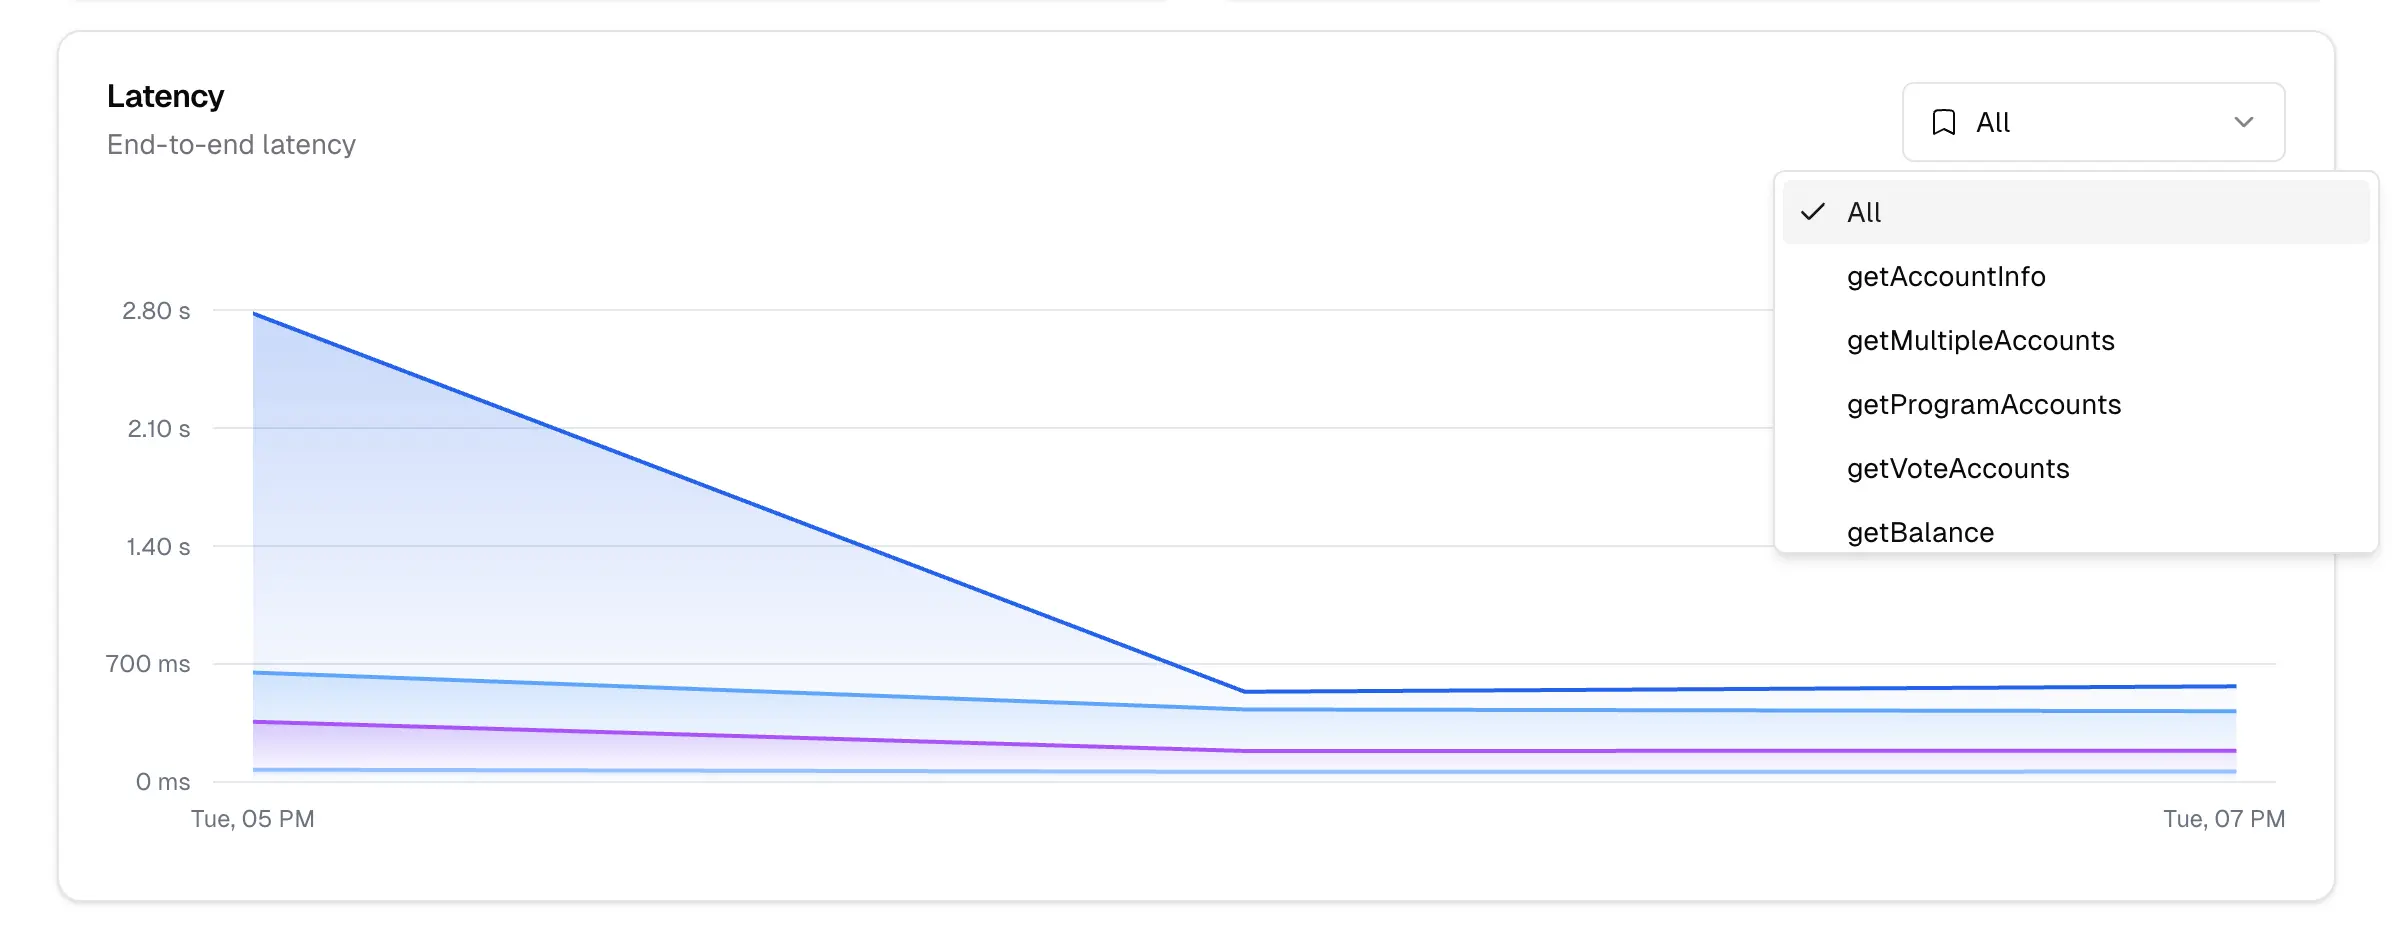Choose the getBalance entry
Viewport: 2392px width, 928px height.
coord(1920,531)
